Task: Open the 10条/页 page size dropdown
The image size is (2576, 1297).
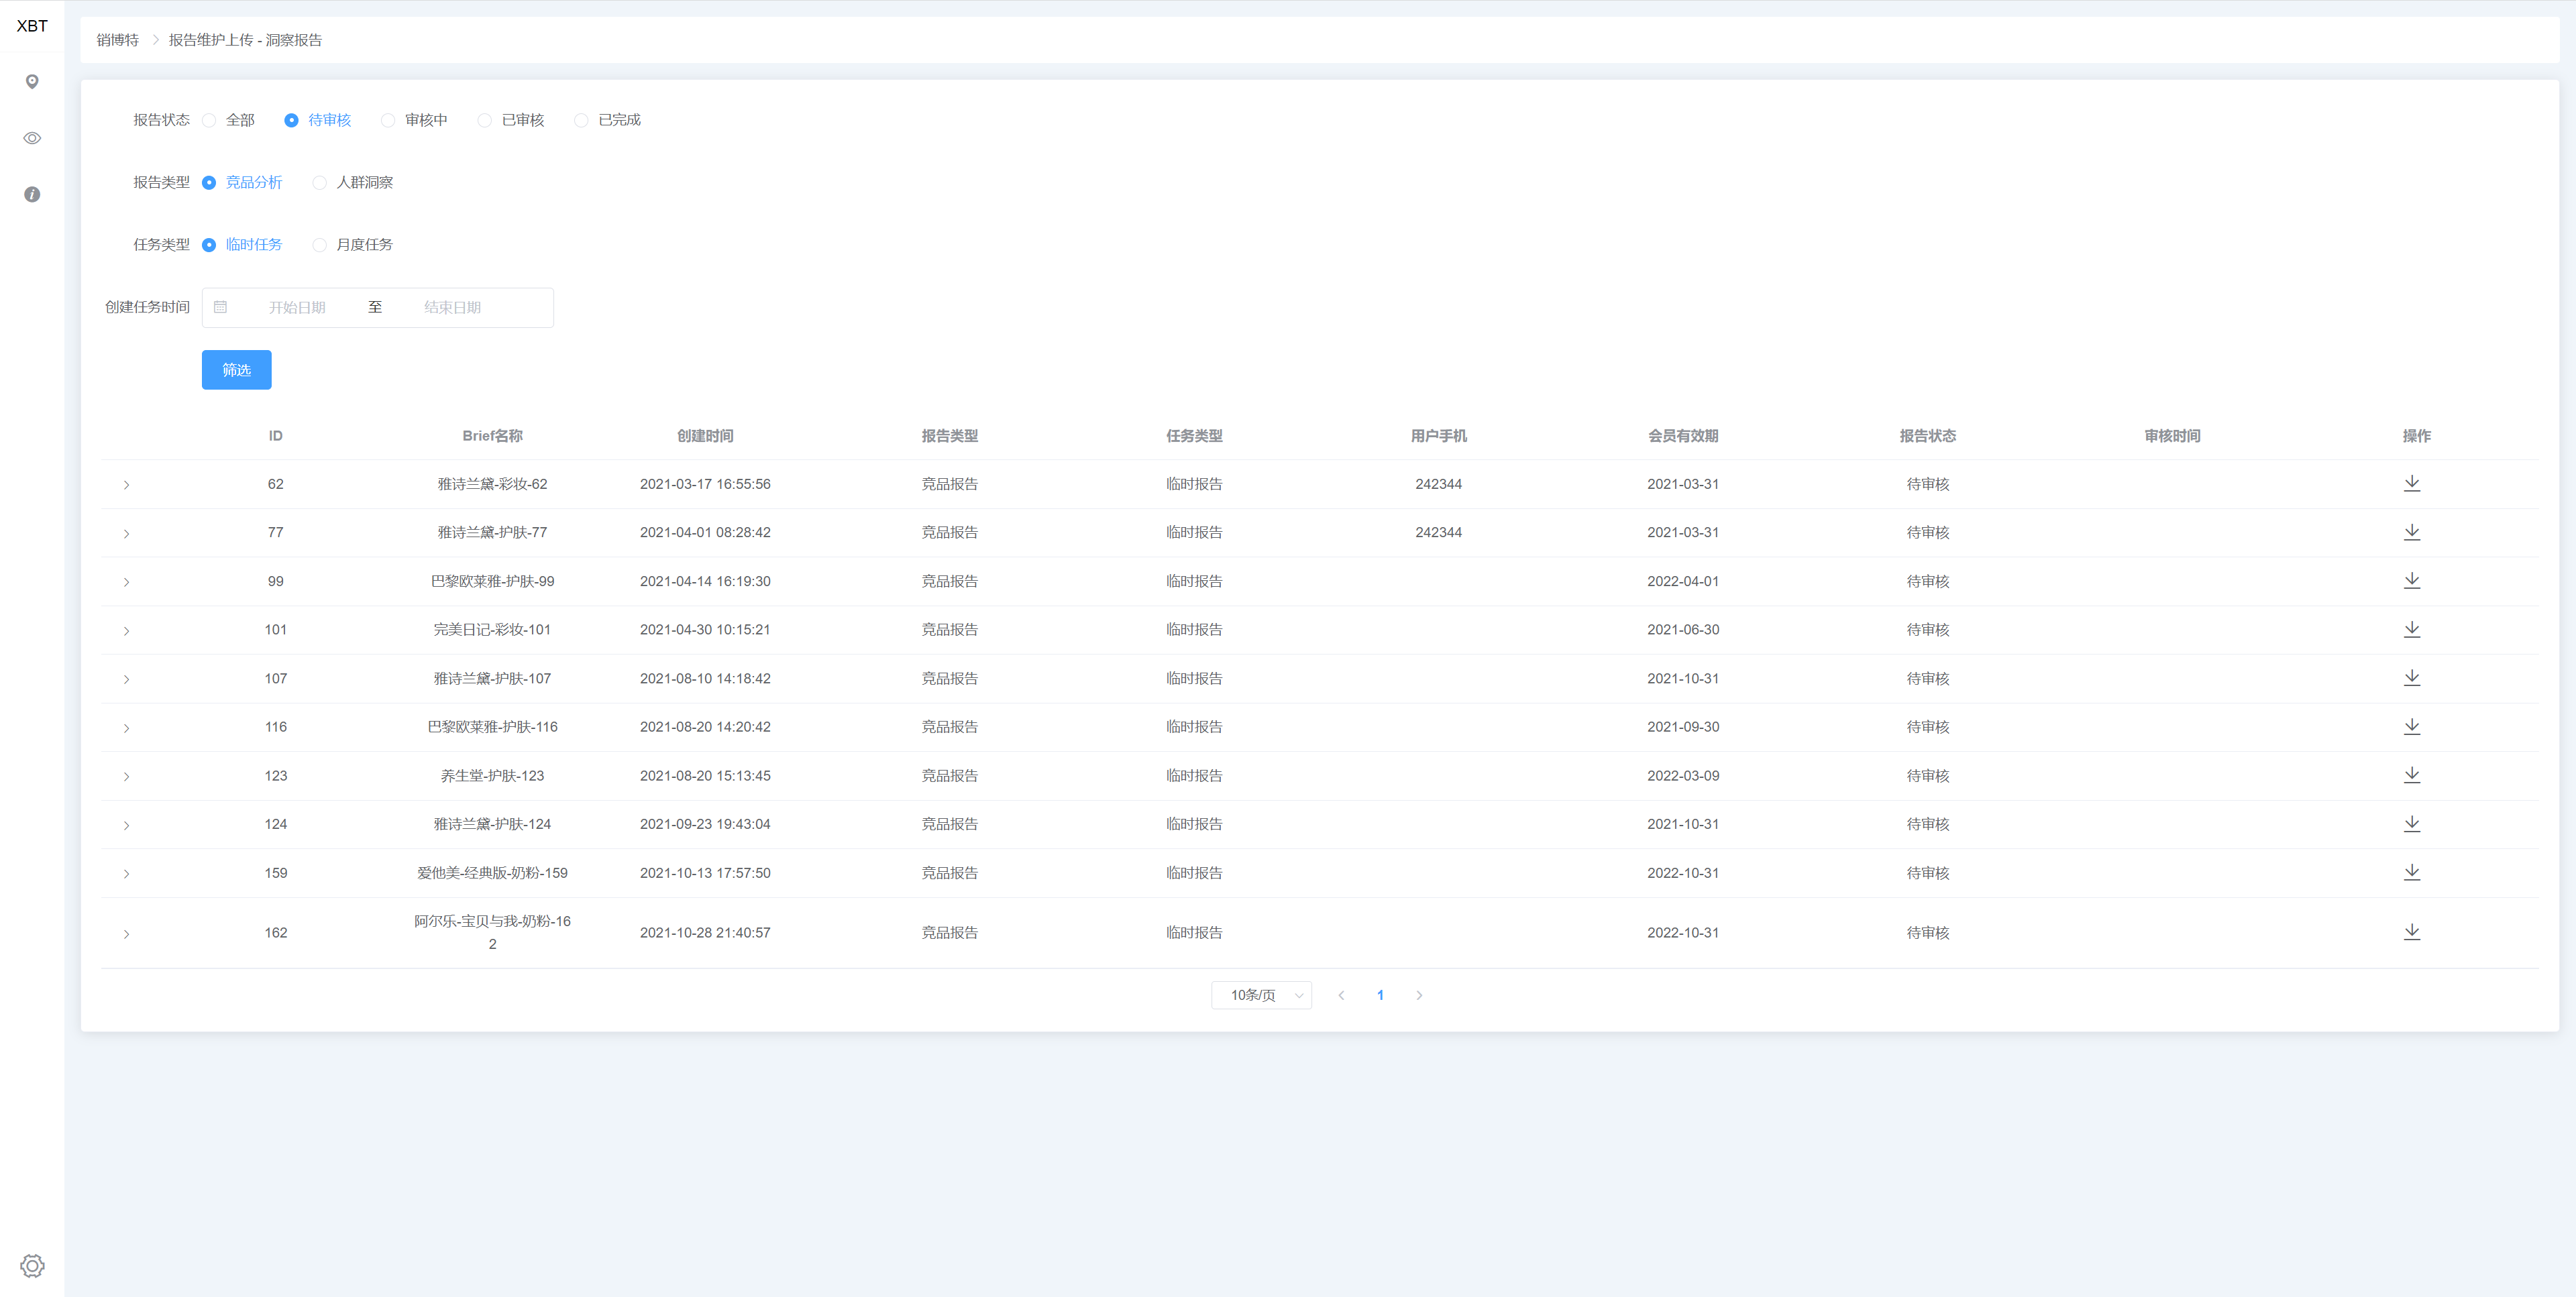Action: pyautogui.click(x=1261, y=995)
